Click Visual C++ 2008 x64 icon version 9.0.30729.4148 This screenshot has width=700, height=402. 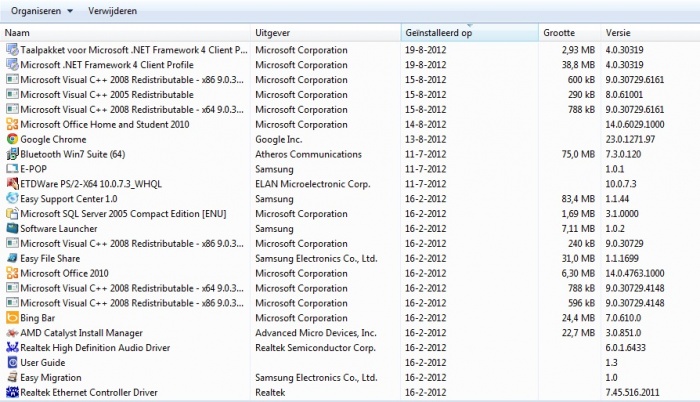[12, 288]
